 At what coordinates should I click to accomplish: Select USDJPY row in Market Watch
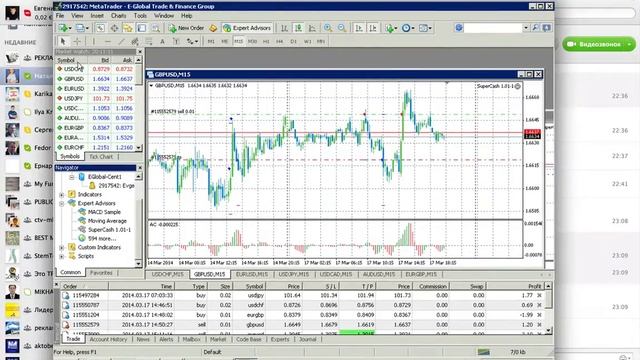[96, 98]
